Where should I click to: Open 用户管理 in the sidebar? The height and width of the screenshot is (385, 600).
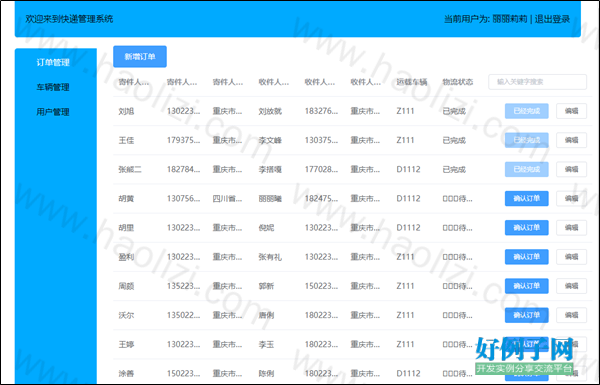(x=53, y=112)
